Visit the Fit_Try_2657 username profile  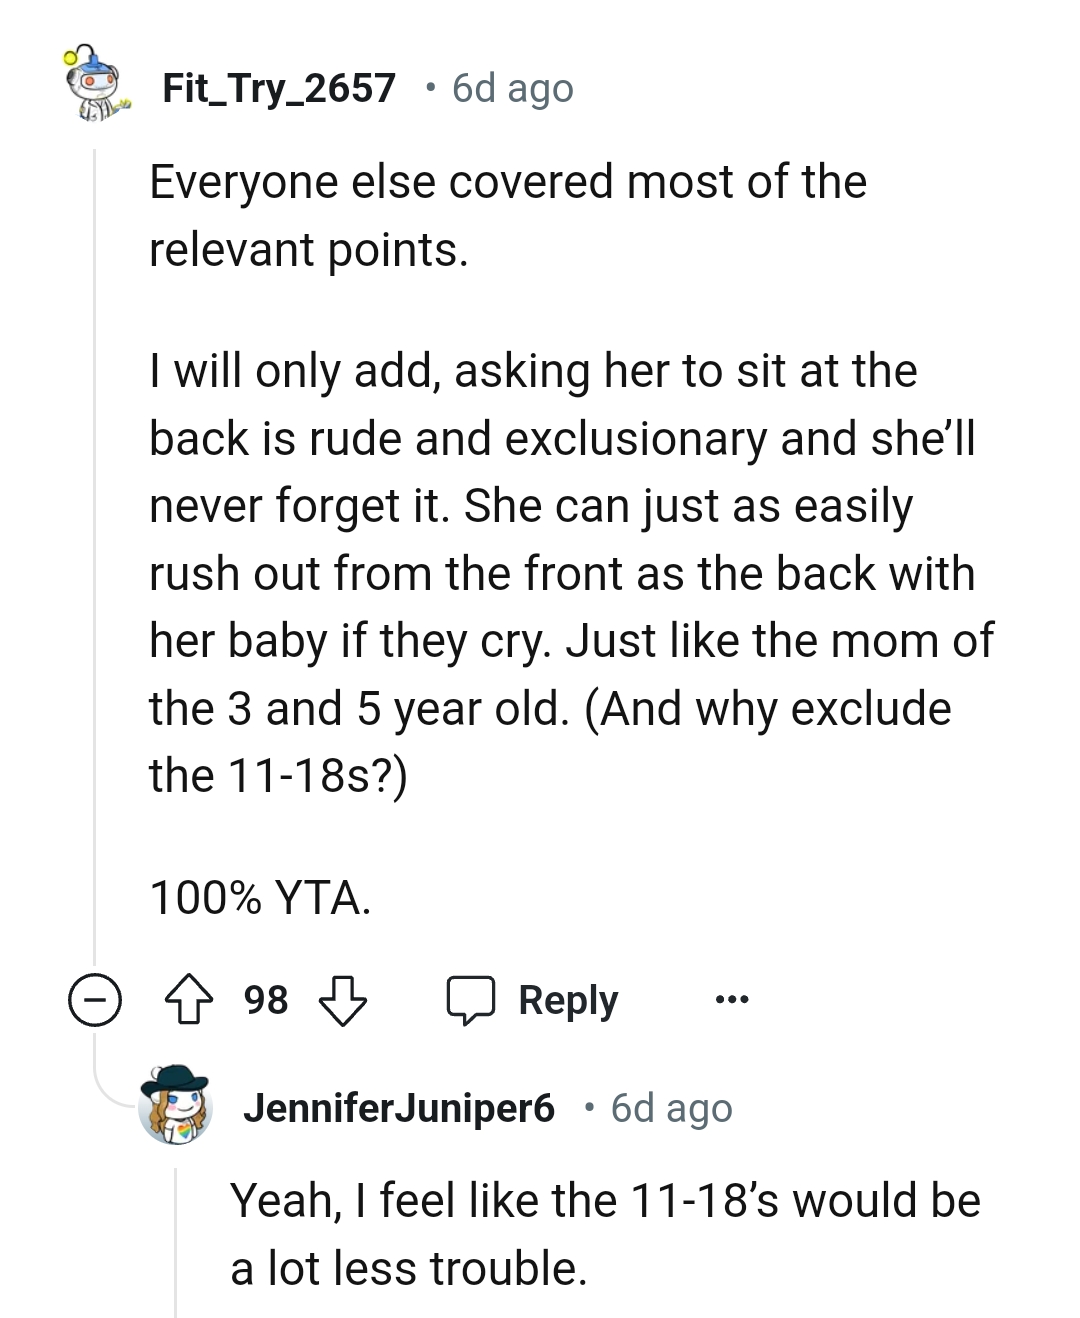click(x=279, y=88)
